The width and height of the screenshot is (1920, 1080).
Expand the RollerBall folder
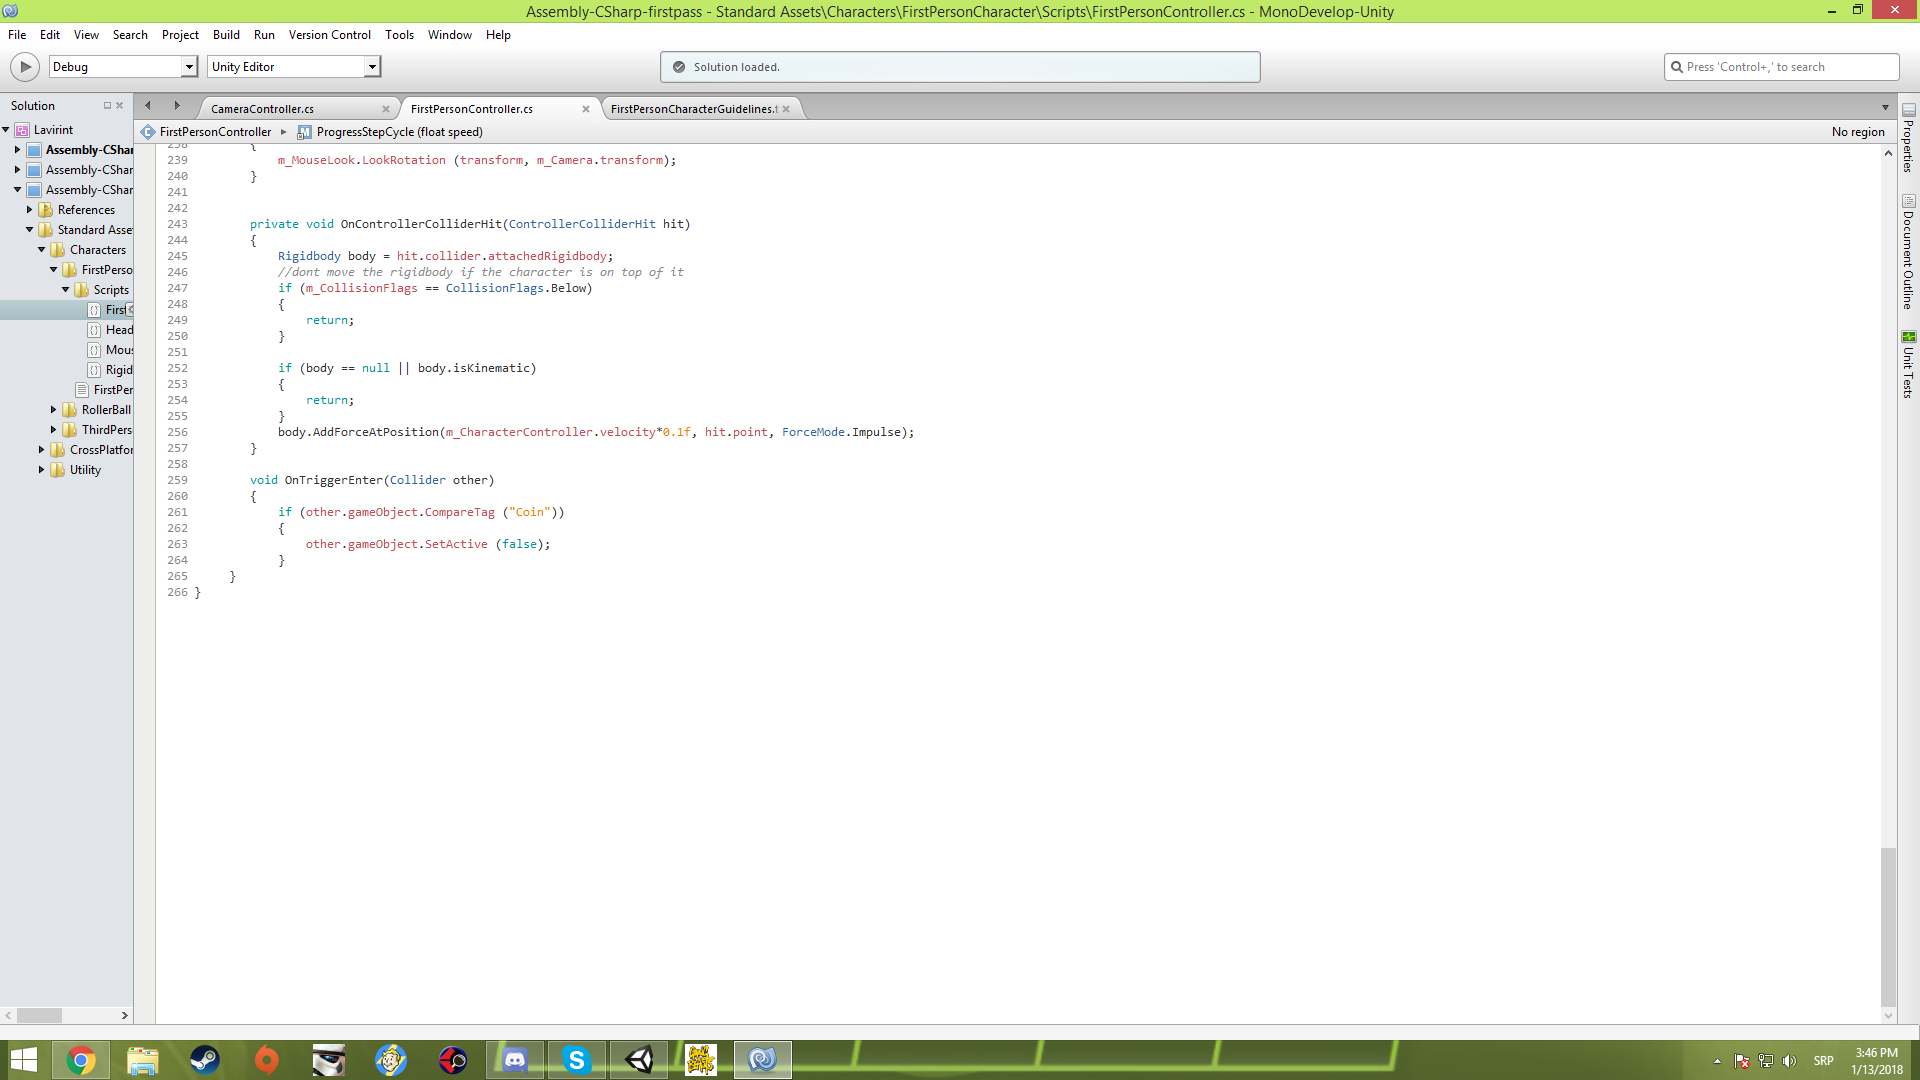click(x=53, y=410)
